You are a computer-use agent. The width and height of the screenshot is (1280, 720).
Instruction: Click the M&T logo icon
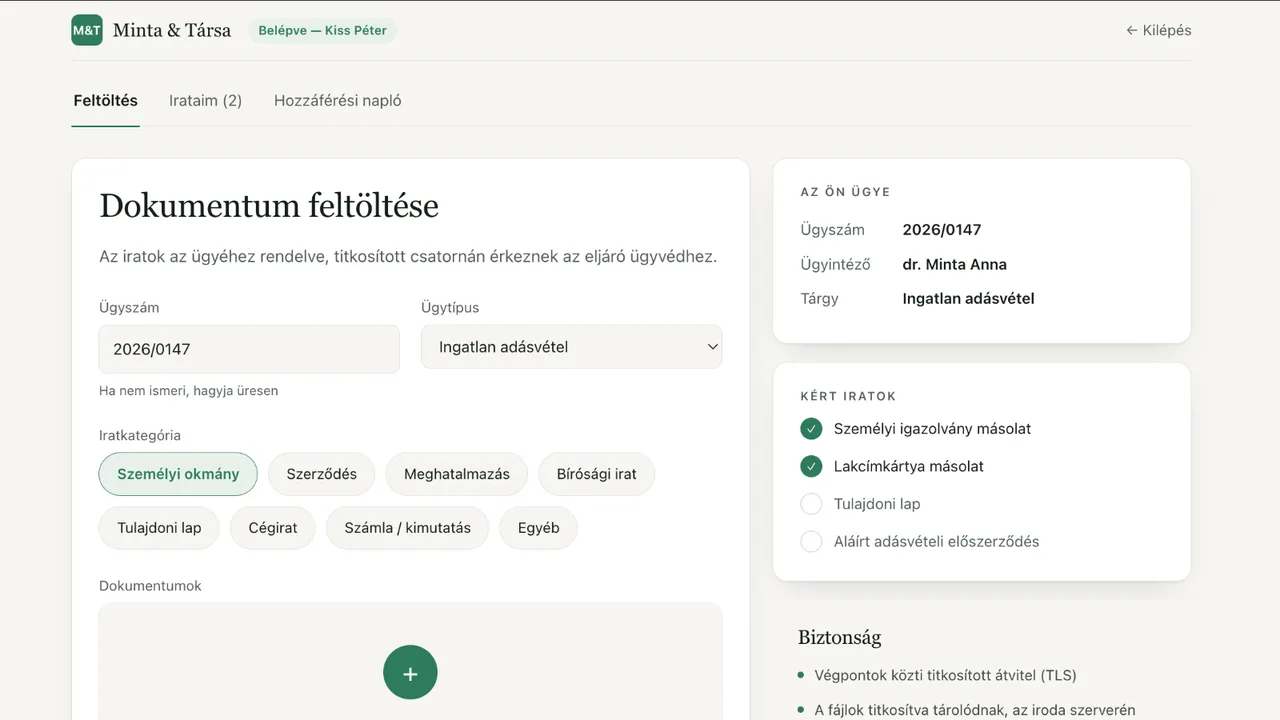pos(87,30)
